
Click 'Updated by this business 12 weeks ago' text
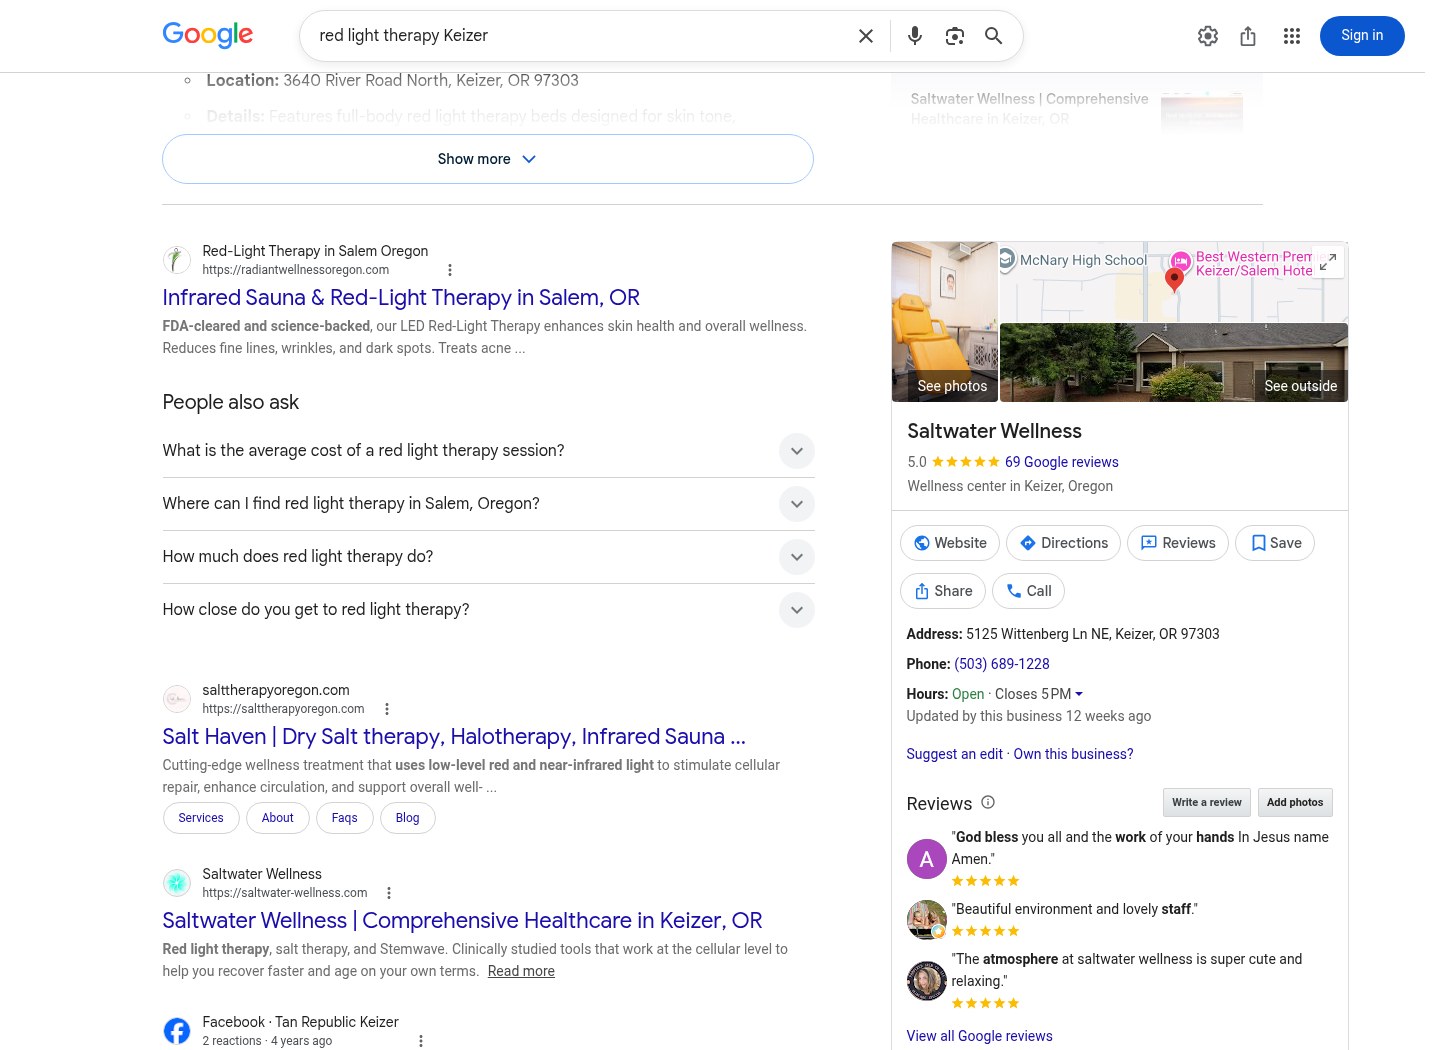1029,716
